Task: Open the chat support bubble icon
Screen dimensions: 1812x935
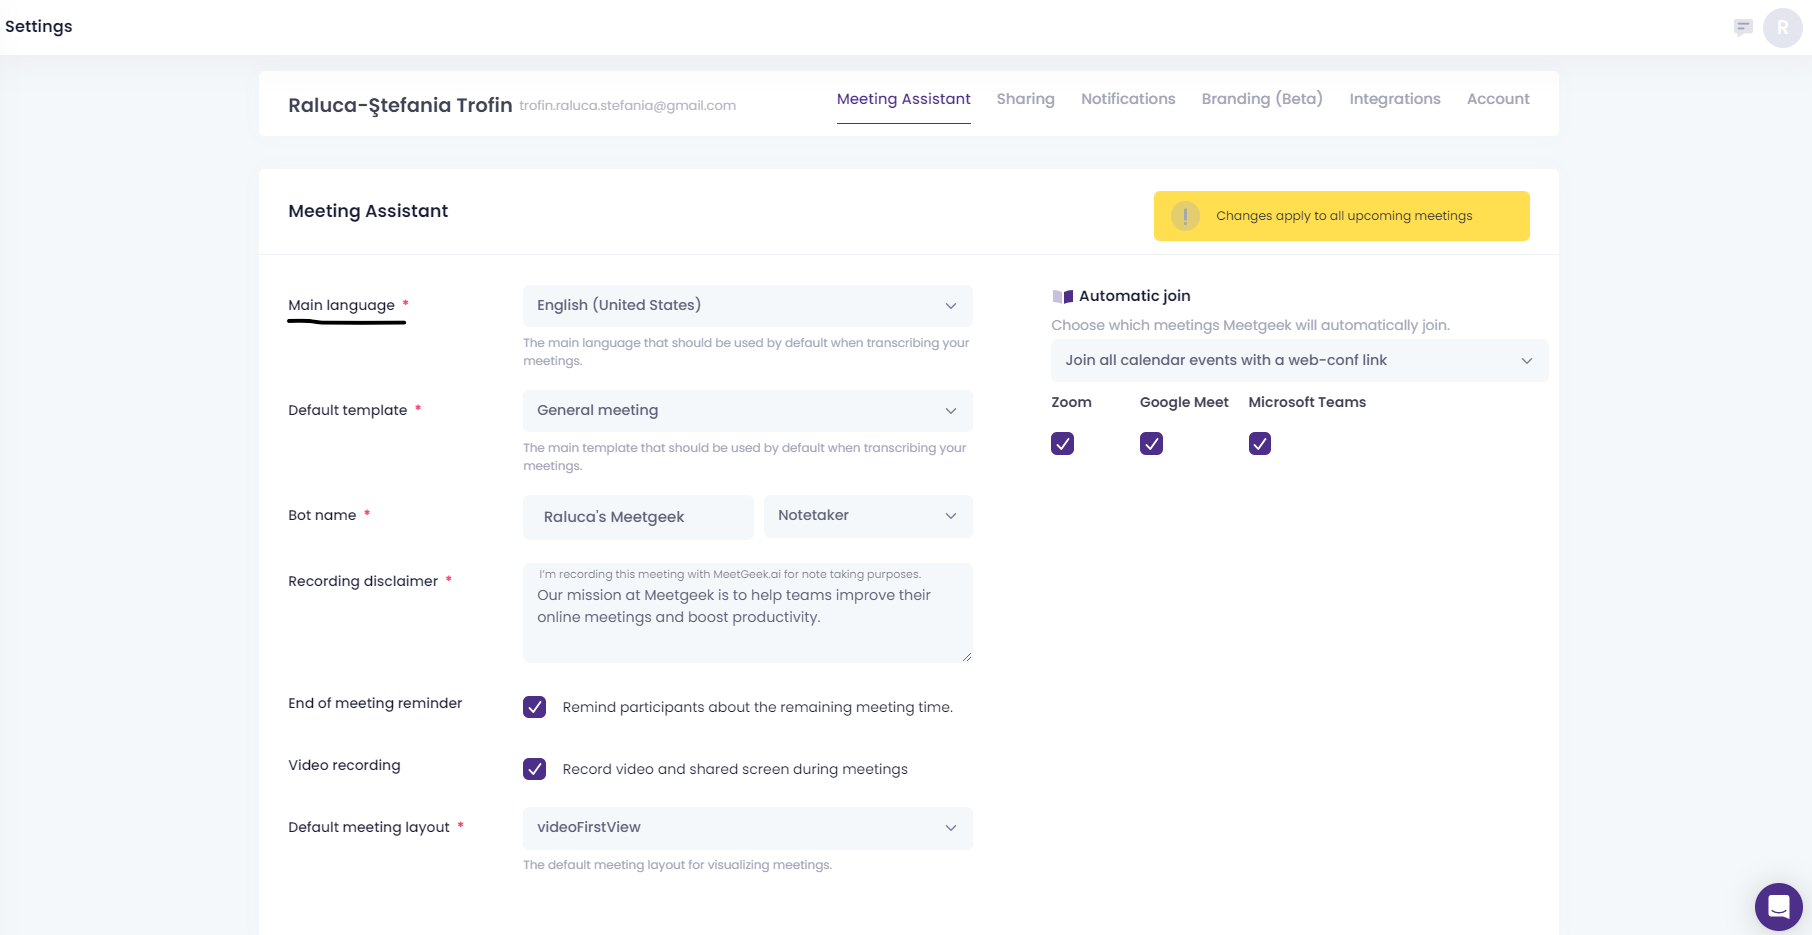Action: (x=1778, y=906)
